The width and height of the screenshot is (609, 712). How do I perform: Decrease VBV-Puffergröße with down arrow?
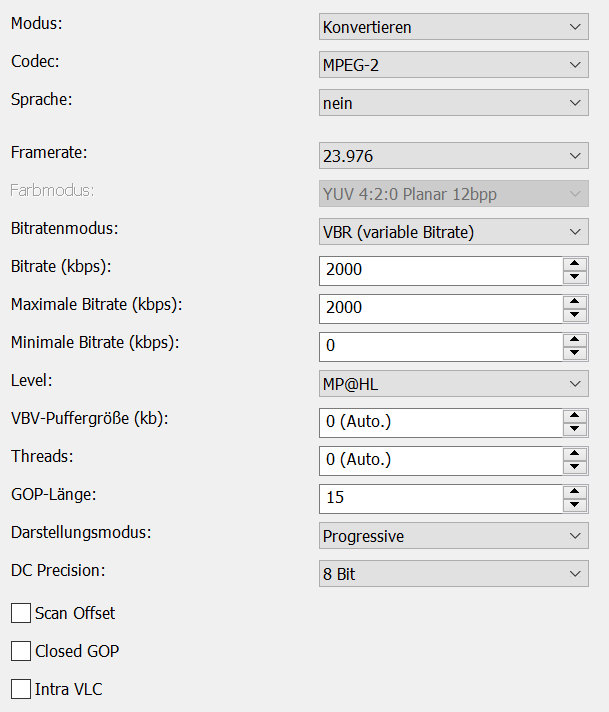(575, 429)
